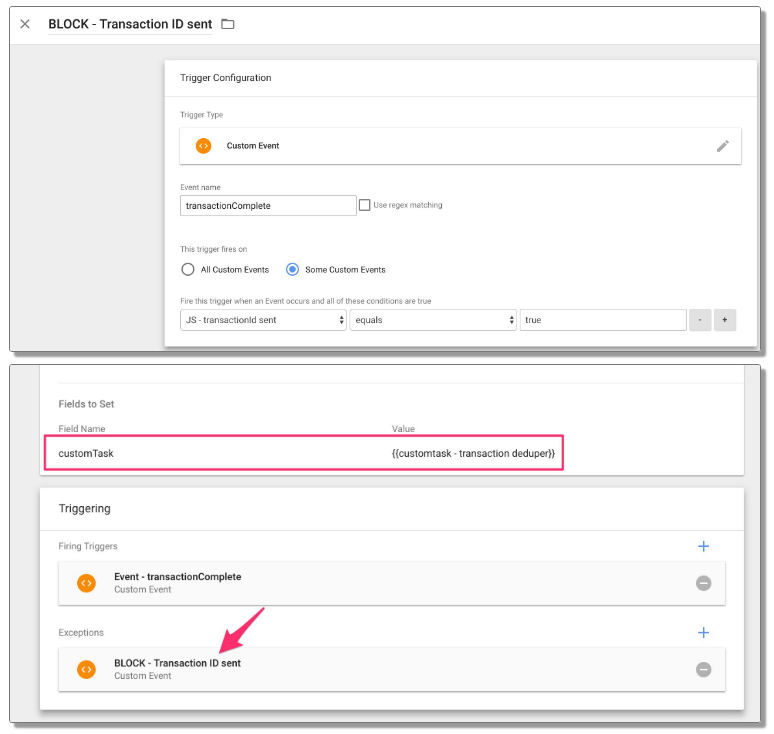Close the trigger editor with X icon

click(25, 24)
